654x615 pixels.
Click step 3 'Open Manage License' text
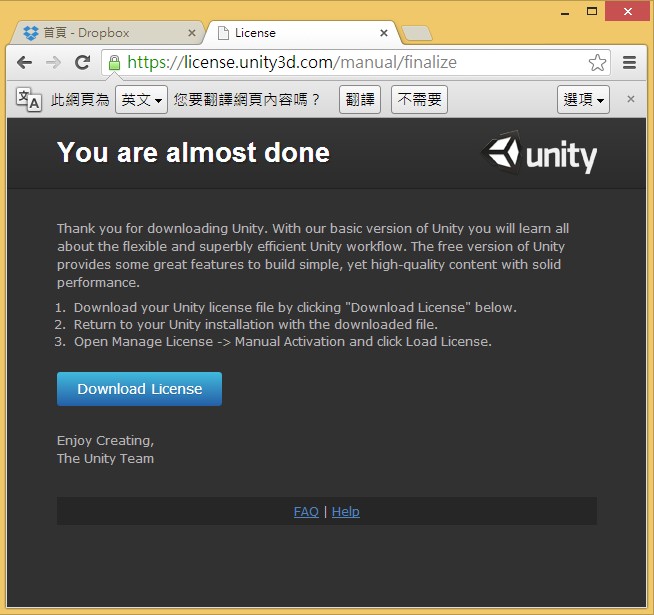283,342
